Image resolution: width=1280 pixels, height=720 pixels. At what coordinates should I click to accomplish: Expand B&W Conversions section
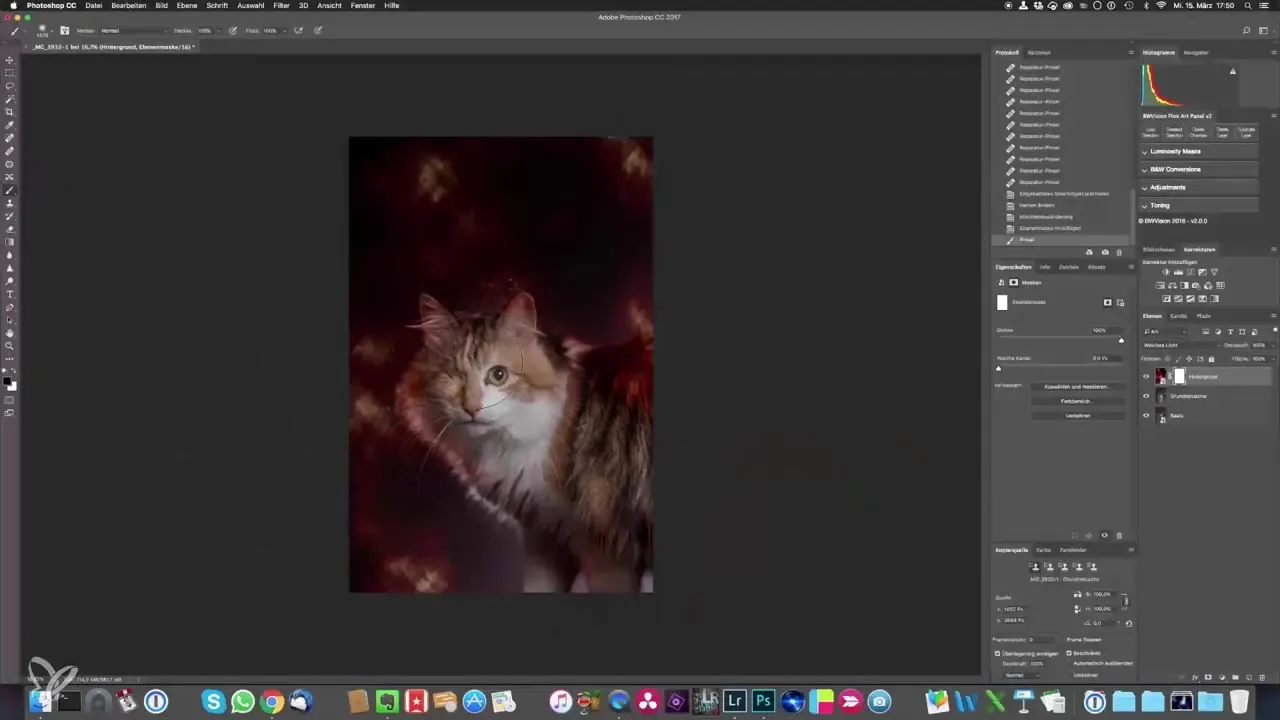tap(1199, 169)
